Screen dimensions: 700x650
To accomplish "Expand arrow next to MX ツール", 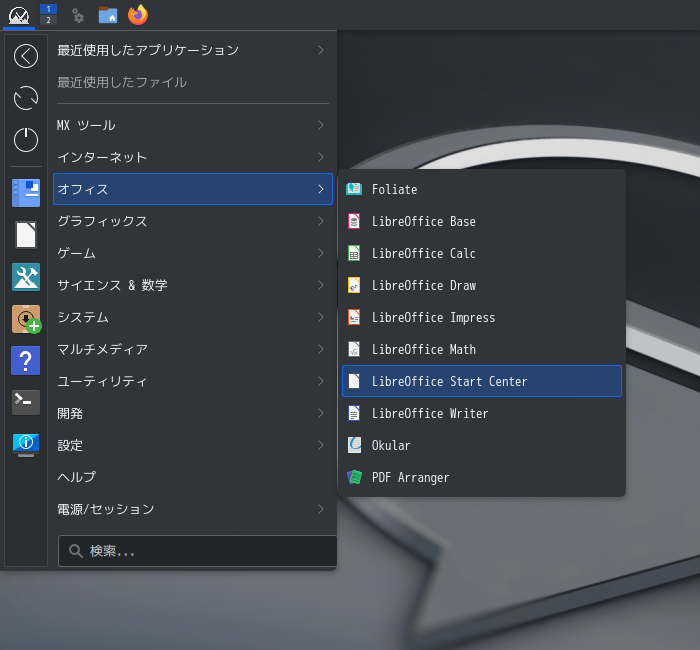I will [x=321, y=125].
